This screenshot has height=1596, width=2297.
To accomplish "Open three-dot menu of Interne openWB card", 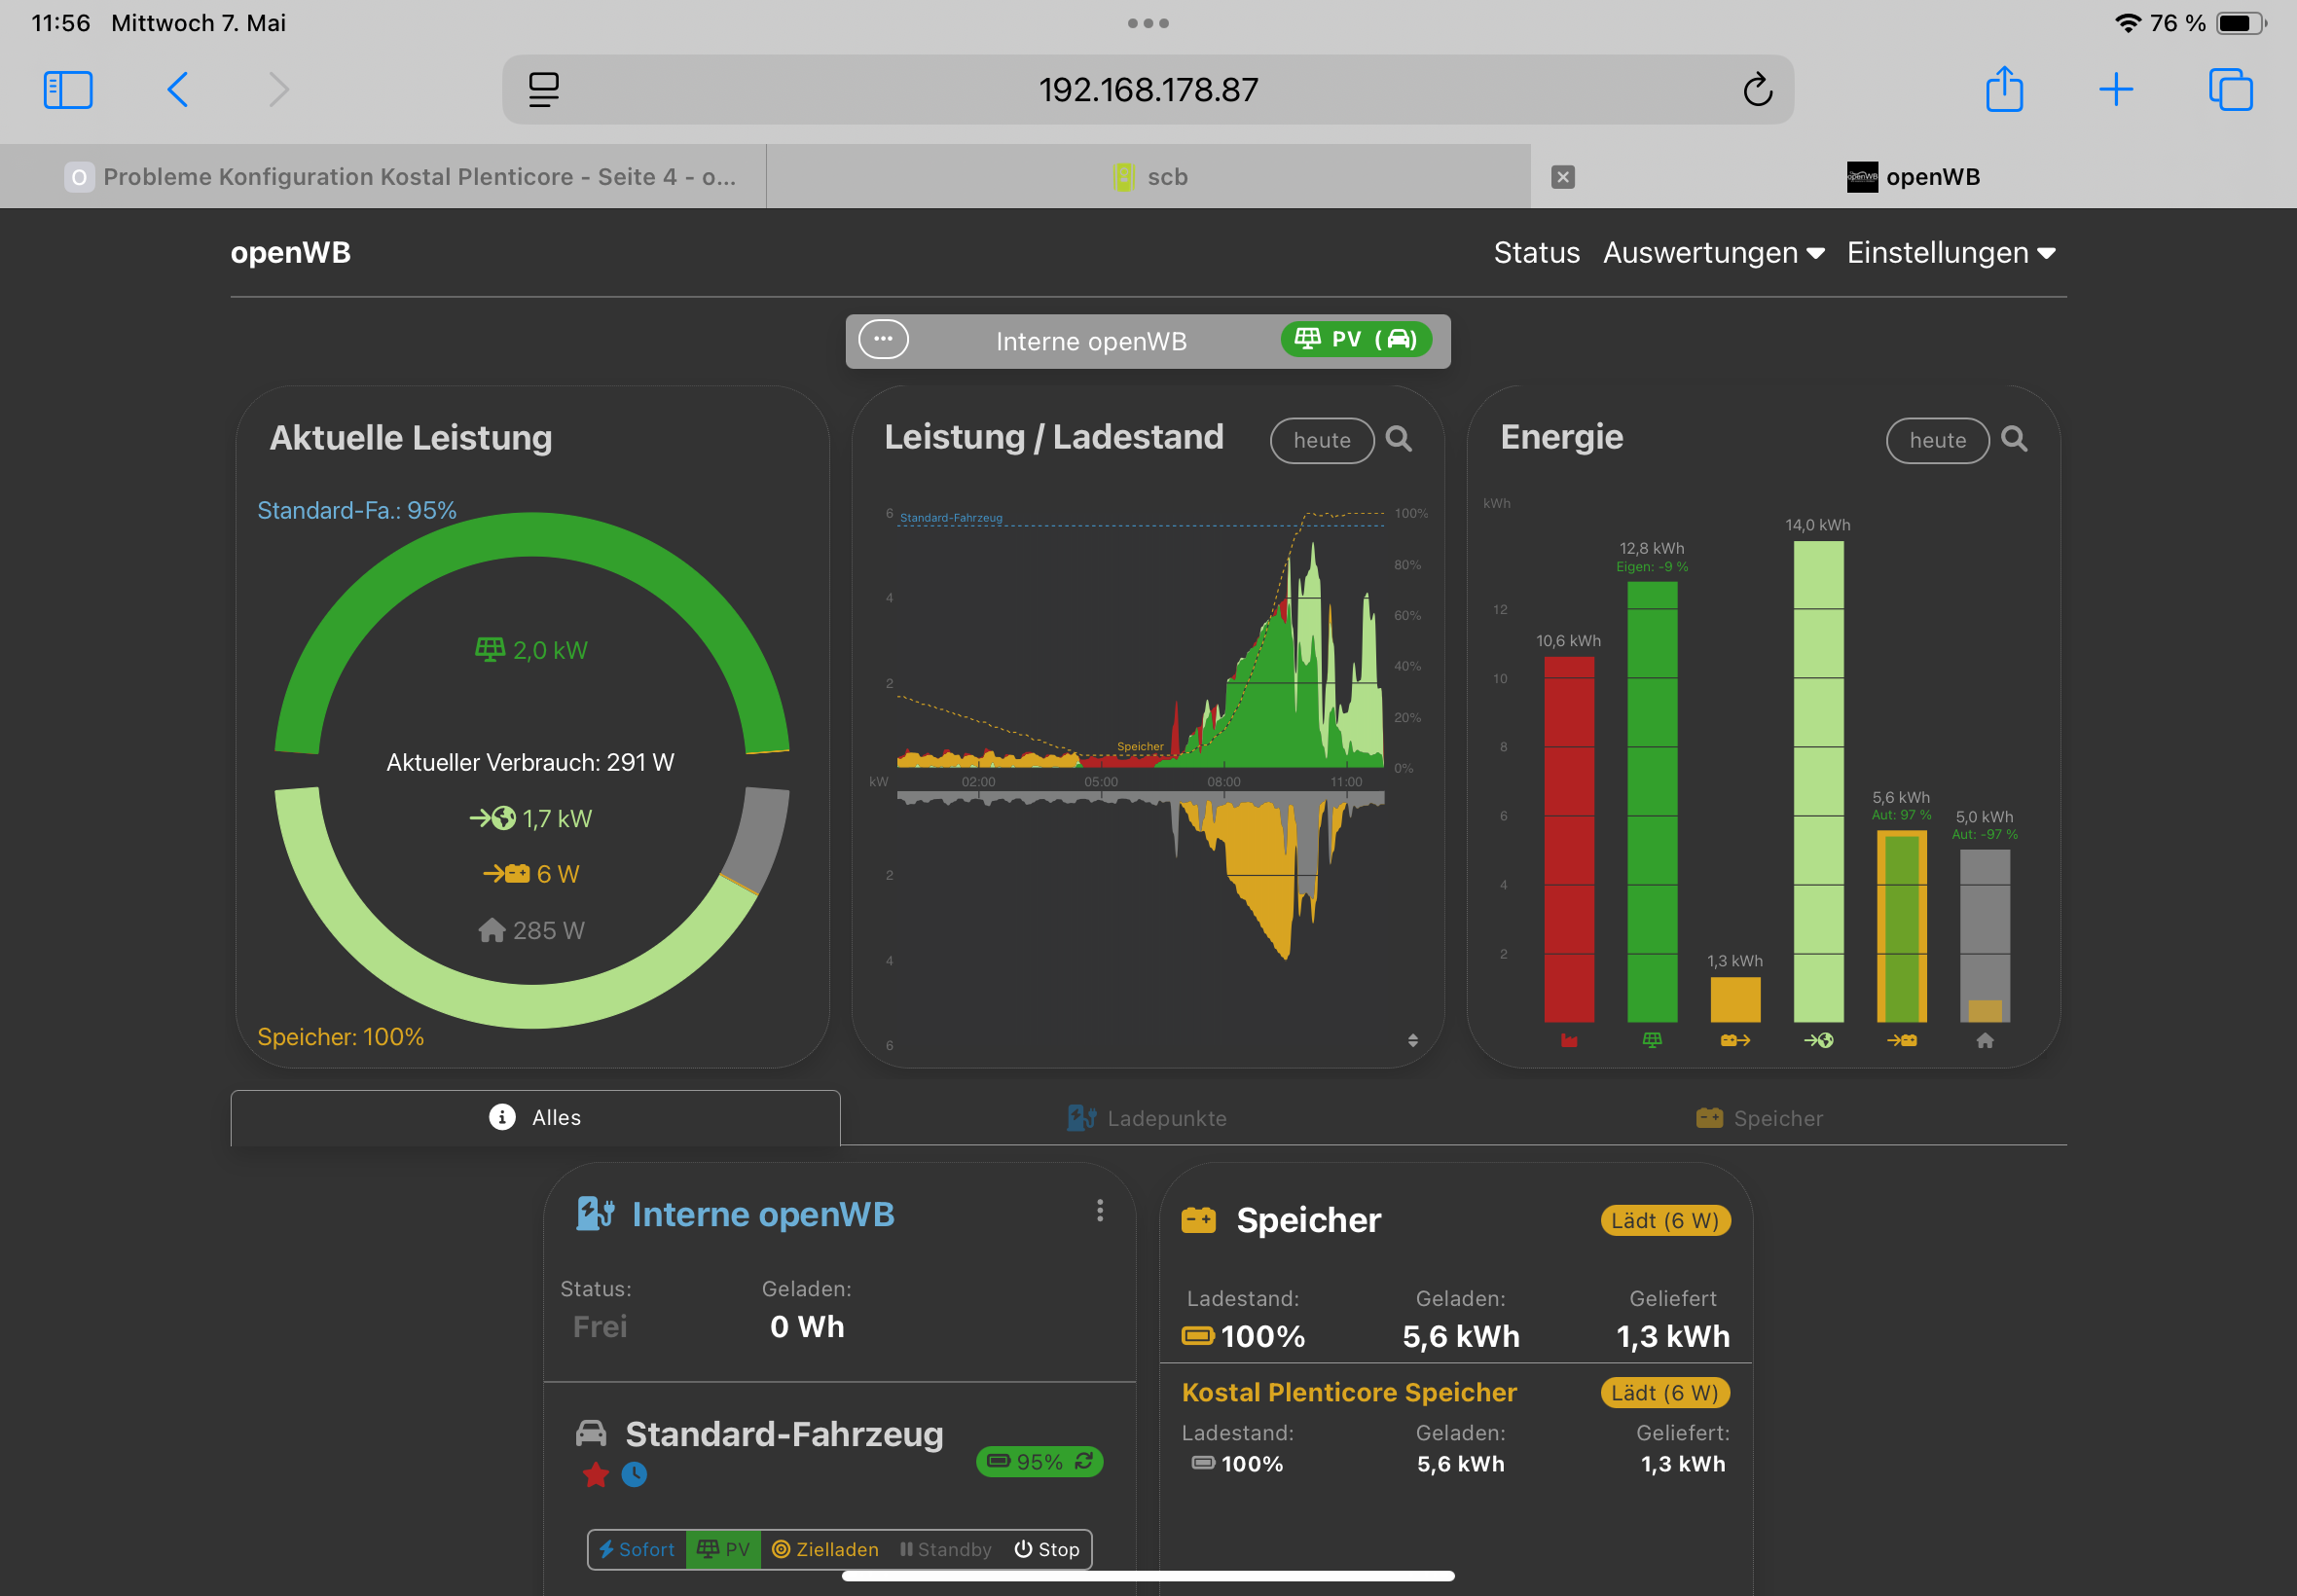I will pos(1100,1211).
